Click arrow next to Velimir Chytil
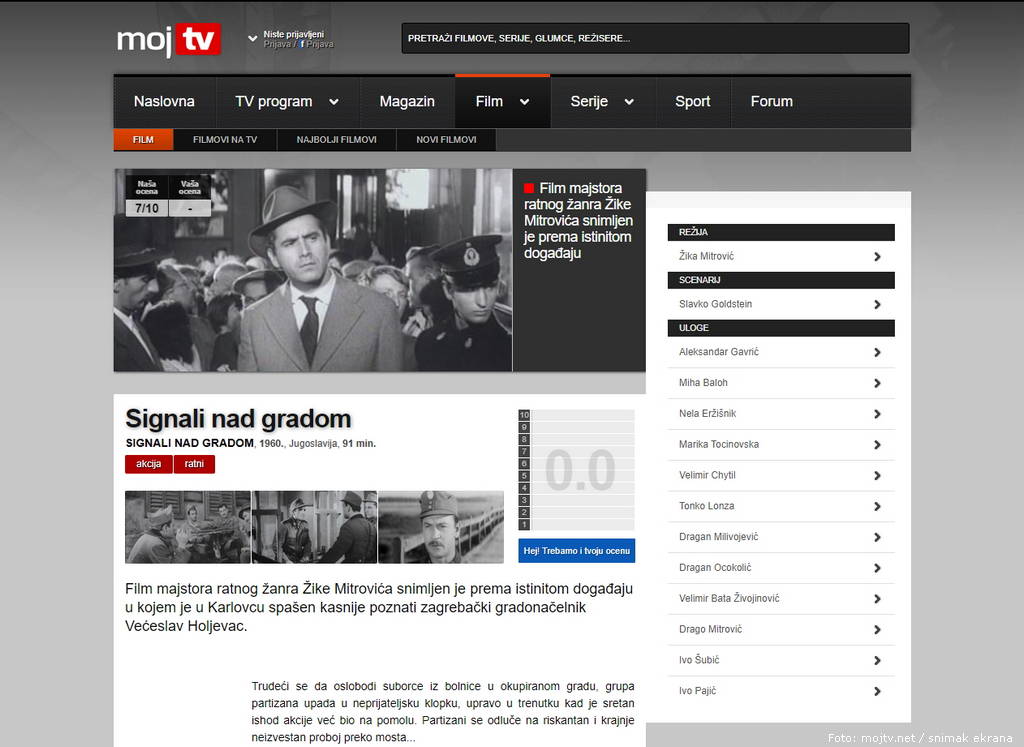Image resolution: width=1024 pixels, height=747 pixels. 877,475
